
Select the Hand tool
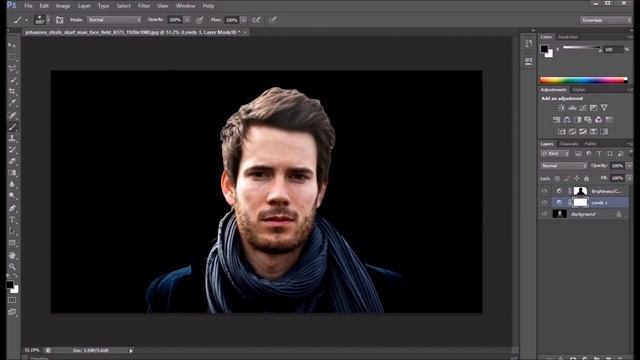point(12,255)
